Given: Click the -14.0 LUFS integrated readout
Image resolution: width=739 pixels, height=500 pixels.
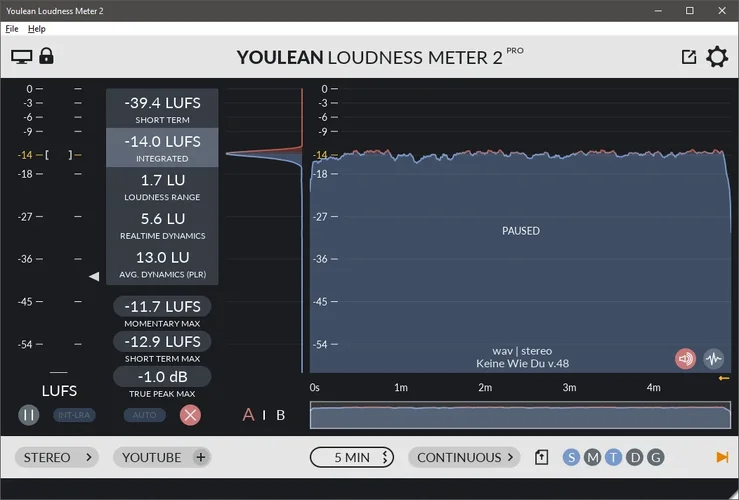Looking at the screenshot, I should 162,147.
